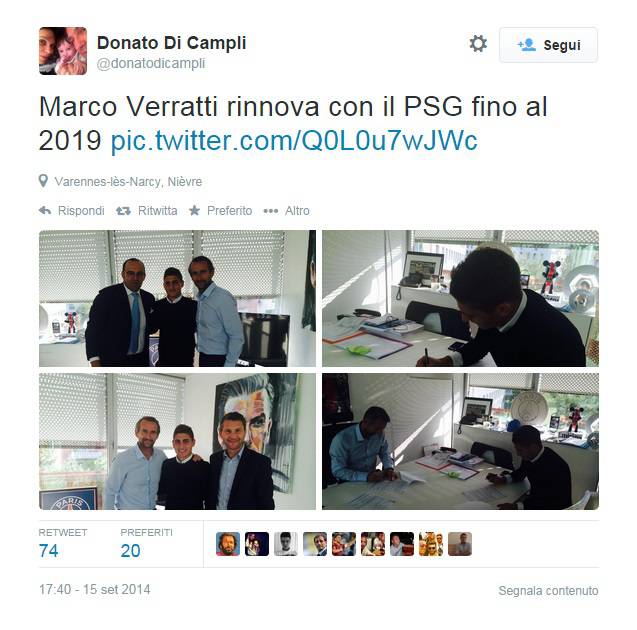Image resolution: width=637 pixels, height=630 pixels.
Task: Open the top-right contract signing photo
Action: pyautogui.click(x=460, y=299)
